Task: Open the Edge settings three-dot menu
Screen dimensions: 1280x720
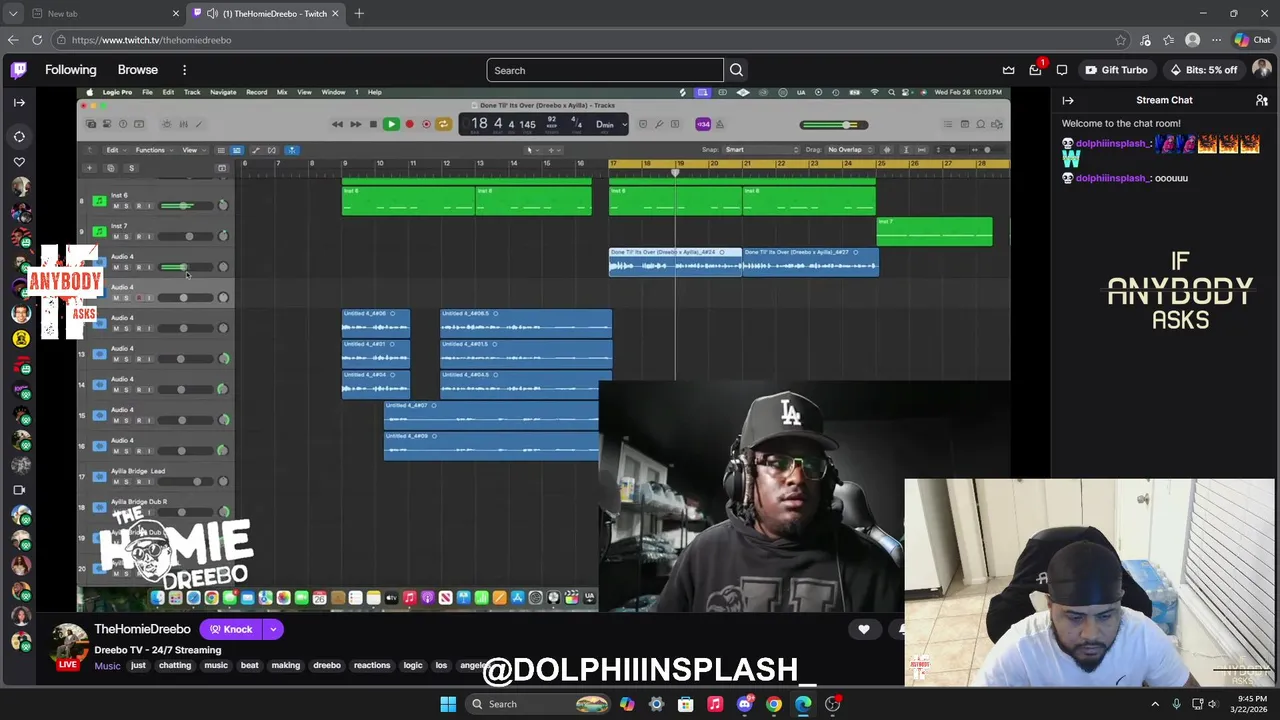Action: (x=1216, y=40)
